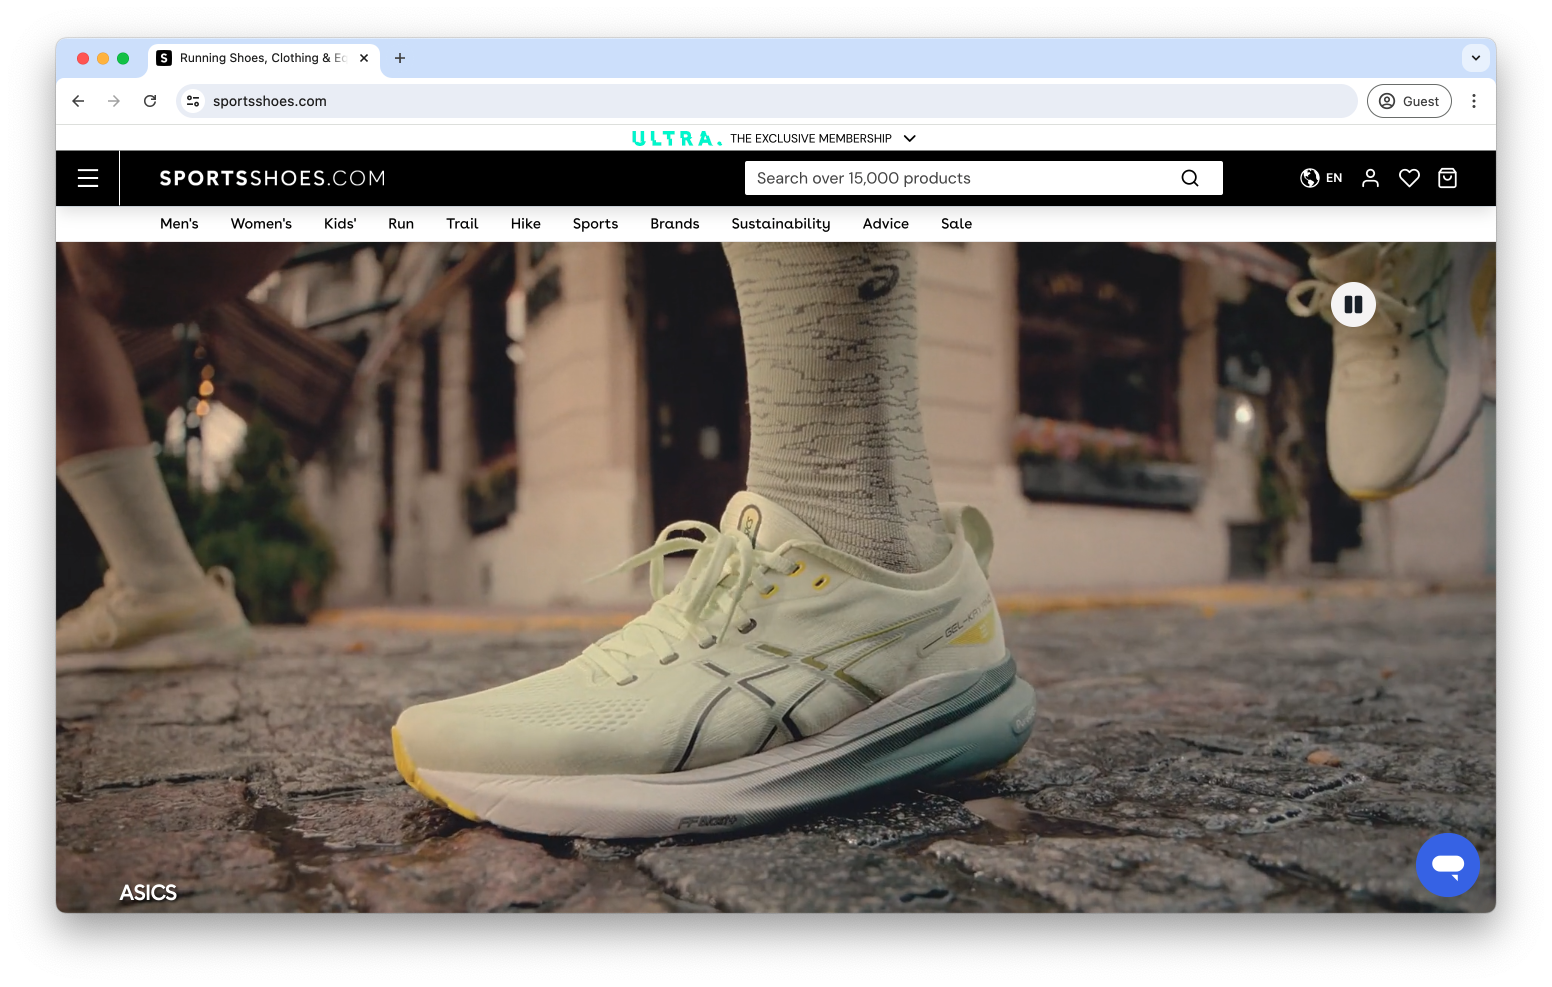Pause the hero video
Viewport: 1552px width, 987px height.
1353,304
